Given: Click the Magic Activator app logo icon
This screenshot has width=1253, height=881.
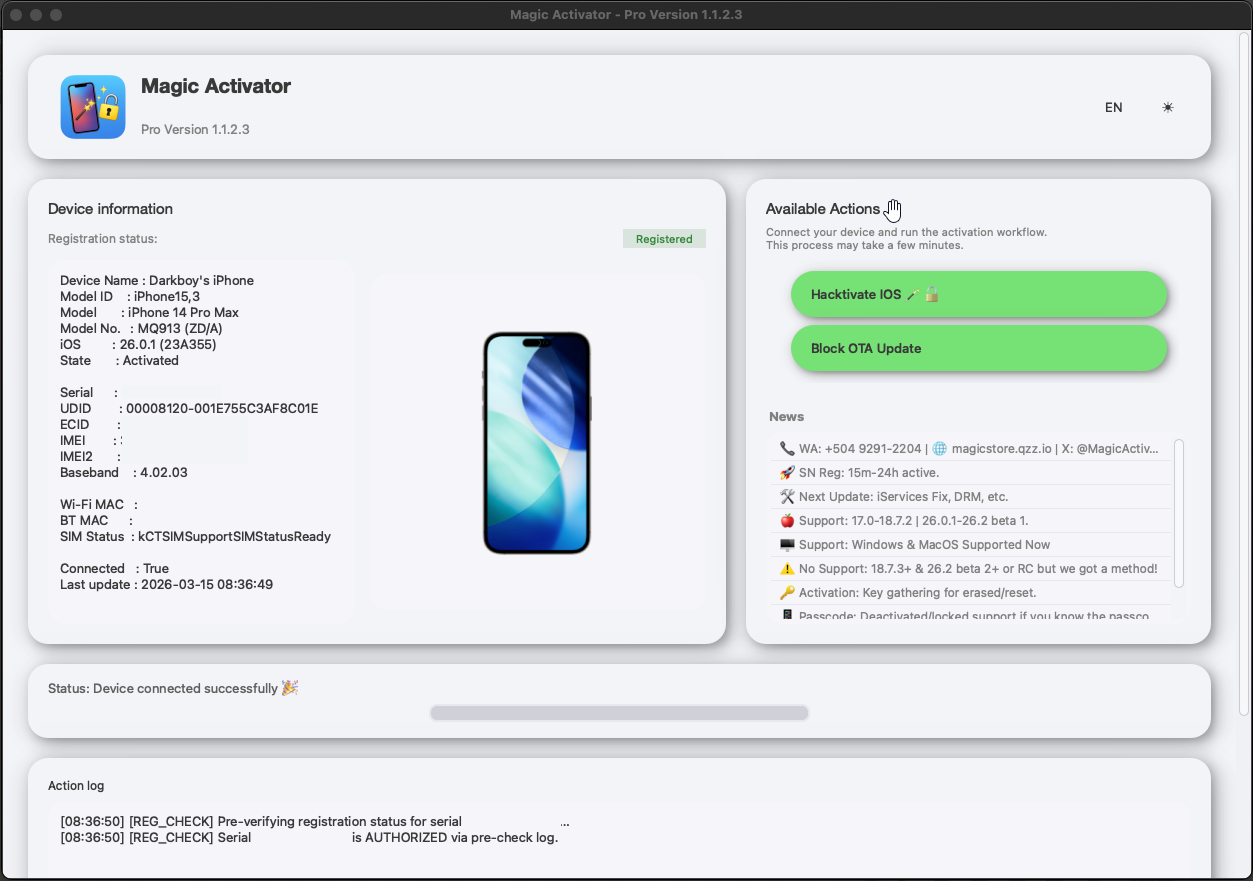Looking at the screenshot, I should point(92,106).
